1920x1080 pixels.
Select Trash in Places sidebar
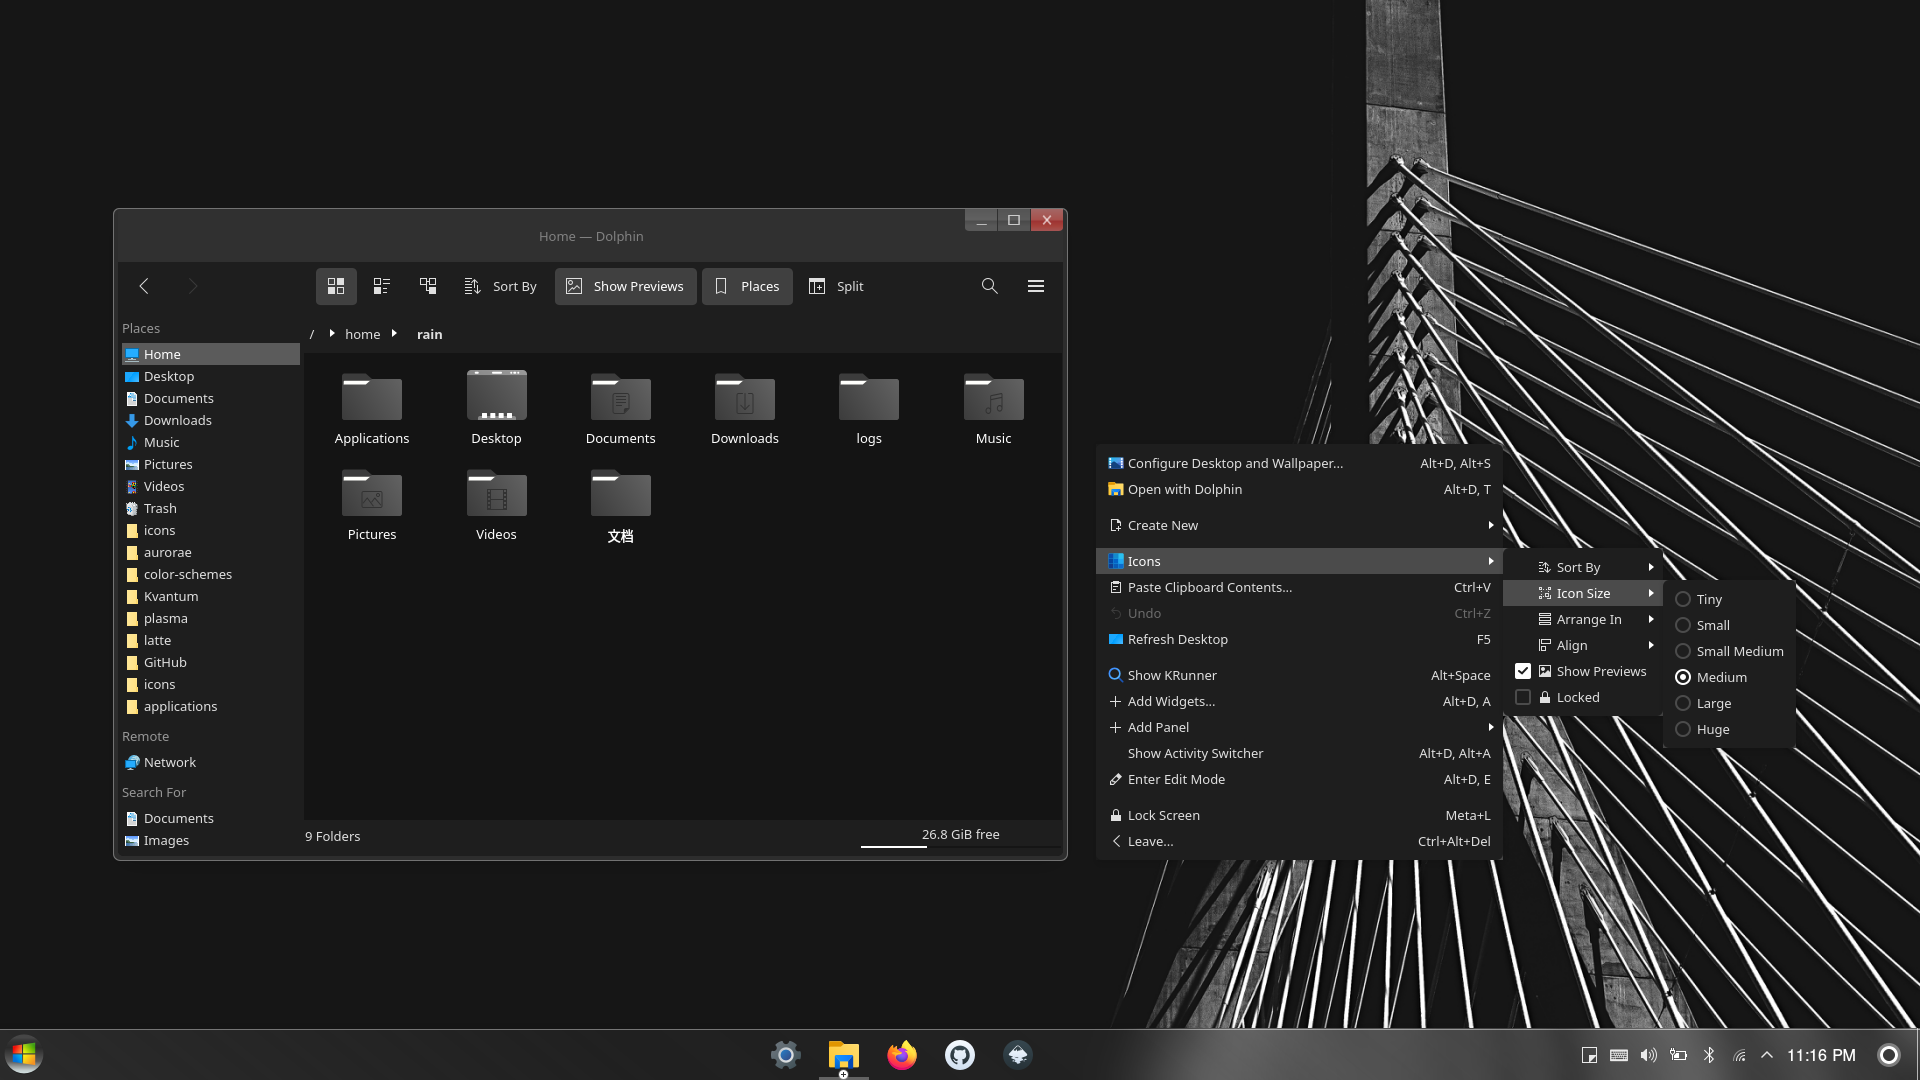click(x=211, y=508)
